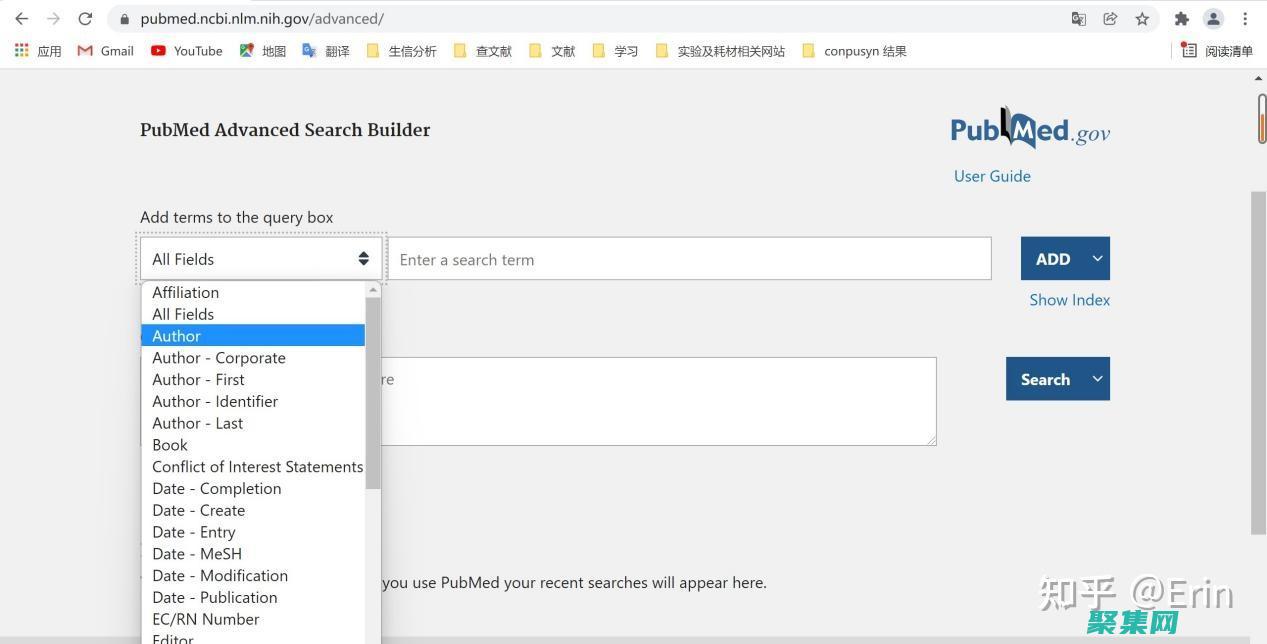Open the YouTube bookmark
Screen dimensions: 1267x644
point(187,51)
